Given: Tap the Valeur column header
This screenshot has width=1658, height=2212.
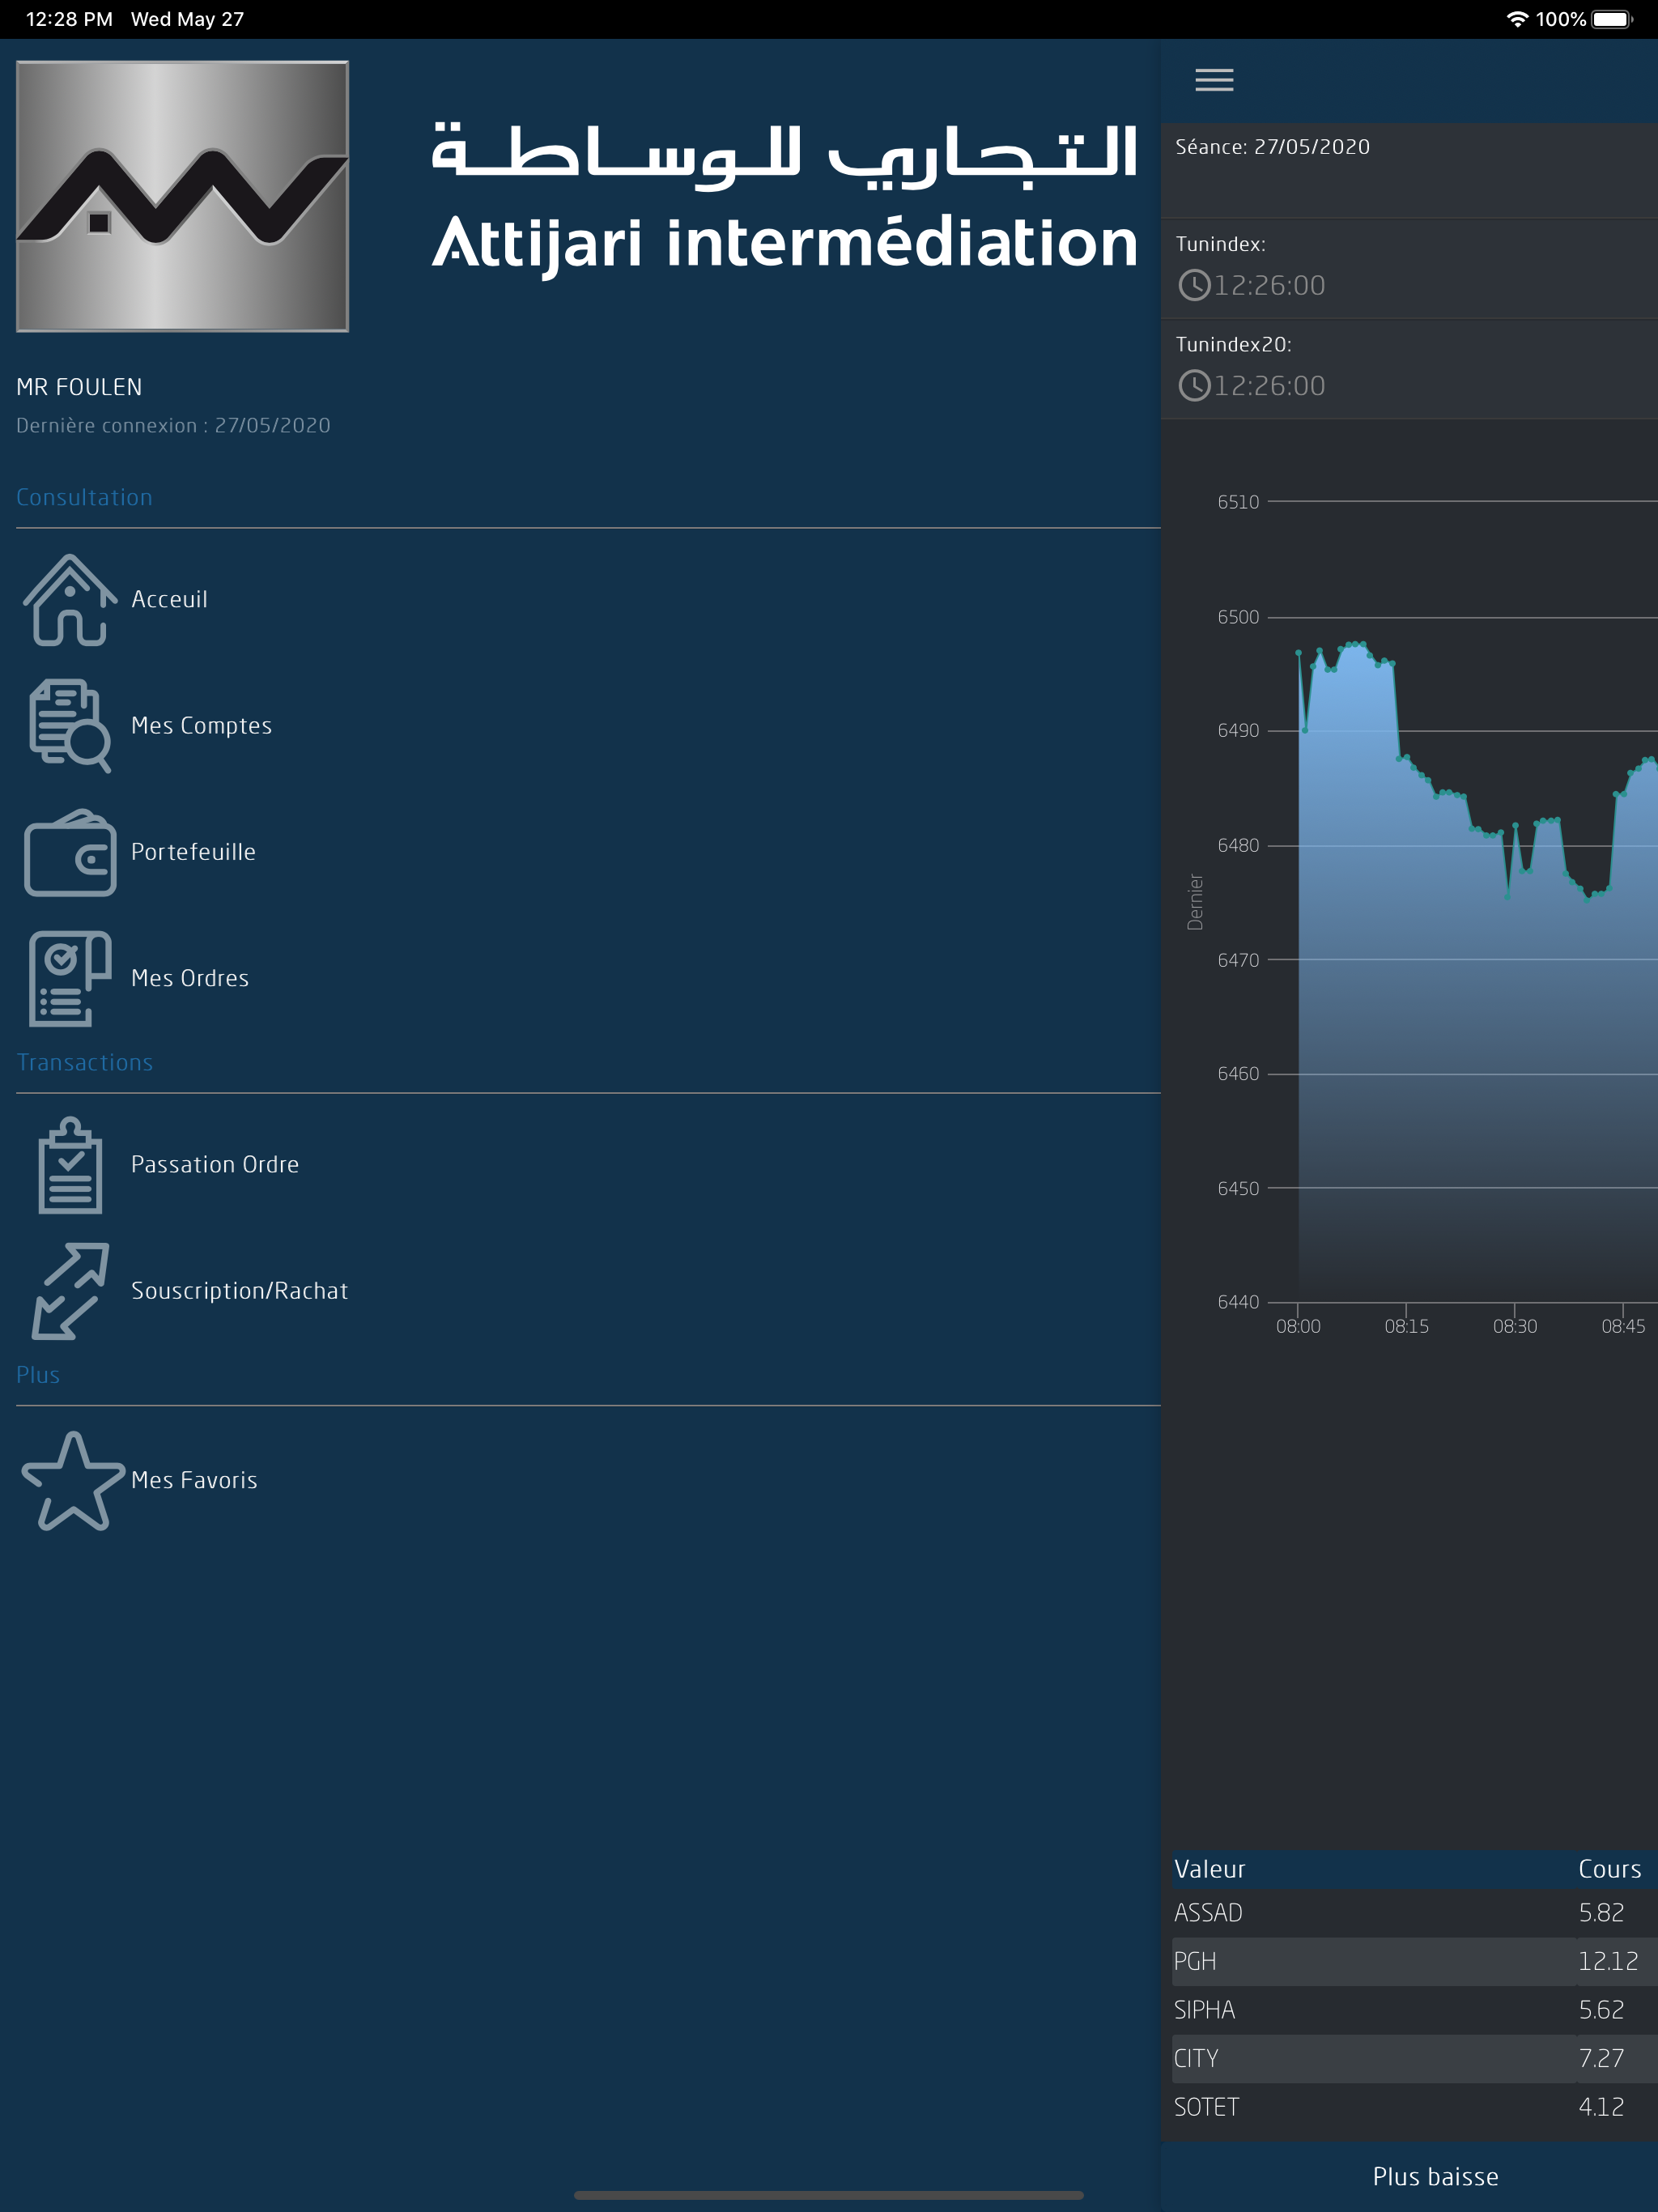Looking at the screenshot, I should pyautogui.click(x=1209, y=1870).
